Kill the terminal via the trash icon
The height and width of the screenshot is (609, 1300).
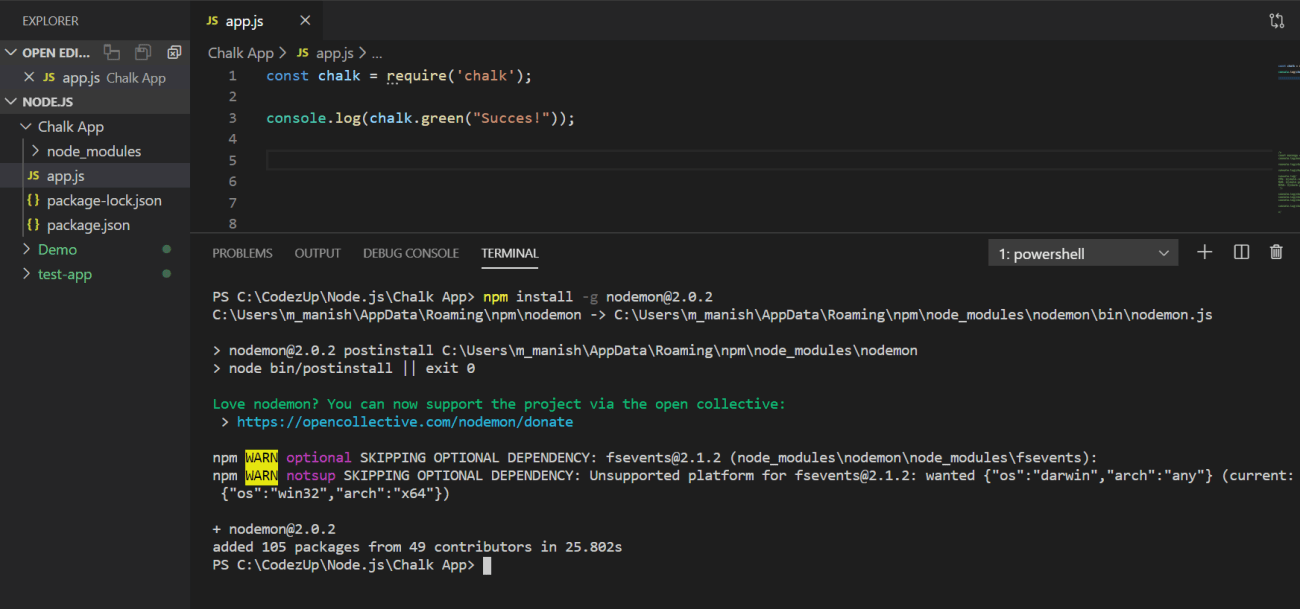click(x=1276, y=252)
